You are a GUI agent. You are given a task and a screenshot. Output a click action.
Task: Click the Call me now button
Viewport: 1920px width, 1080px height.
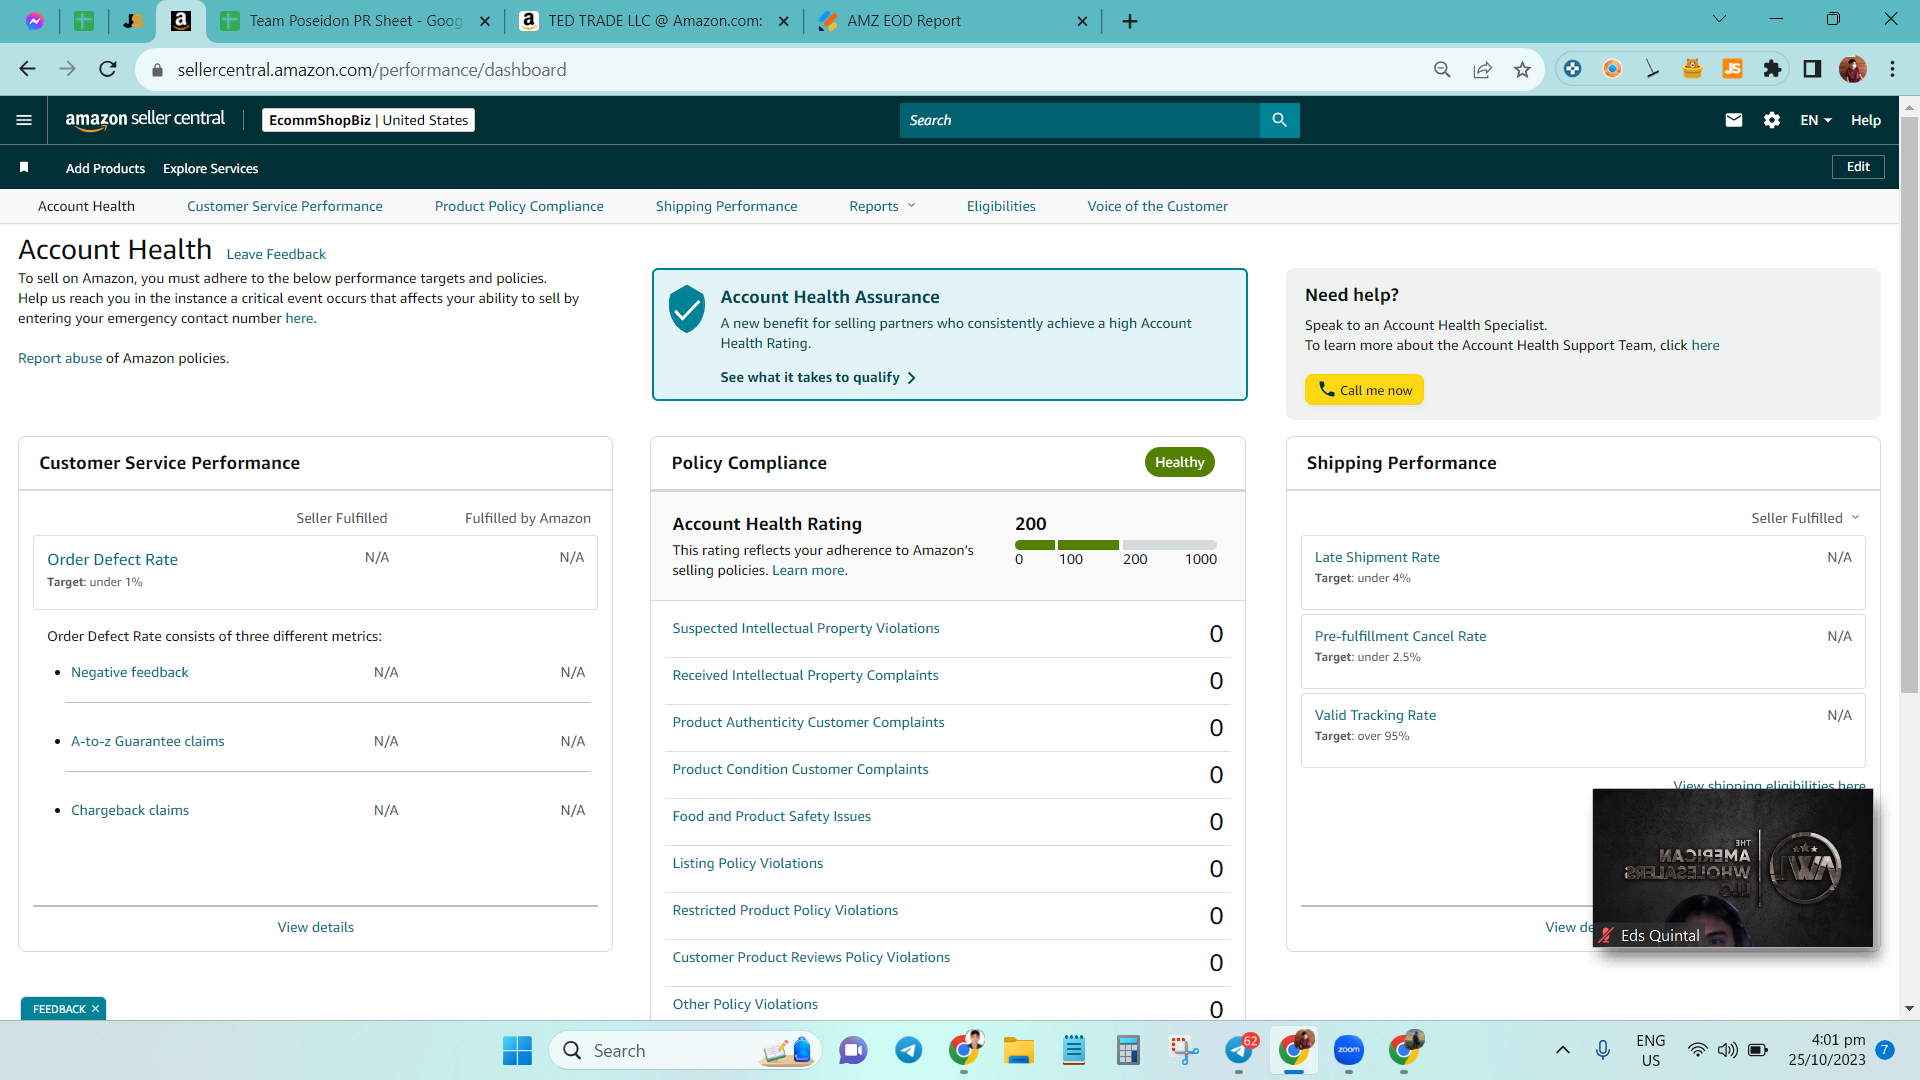1364,390
